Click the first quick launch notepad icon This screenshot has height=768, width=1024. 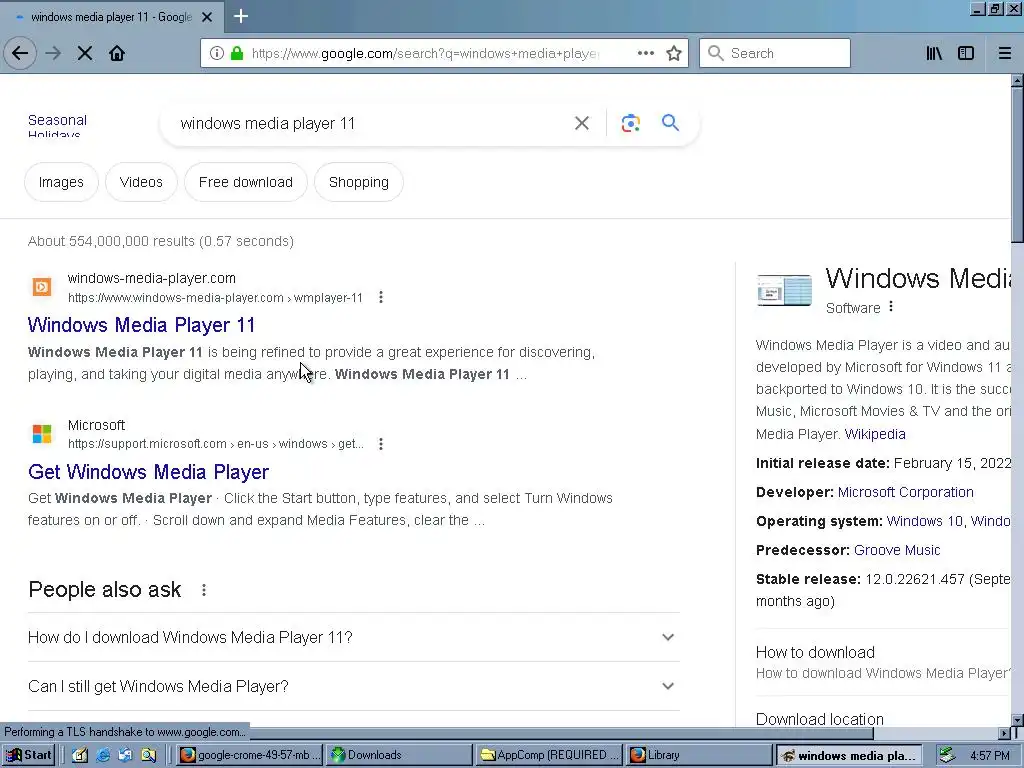80,755
